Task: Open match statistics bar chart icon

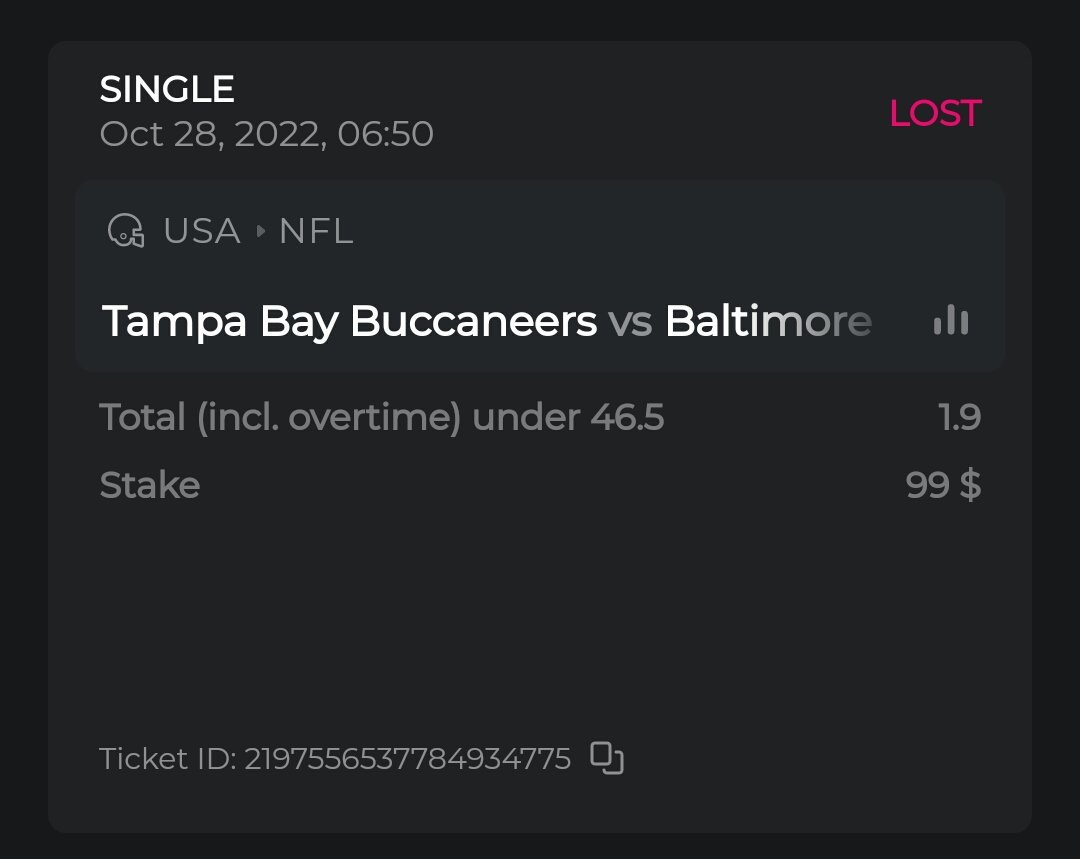Action: point(950,321)
